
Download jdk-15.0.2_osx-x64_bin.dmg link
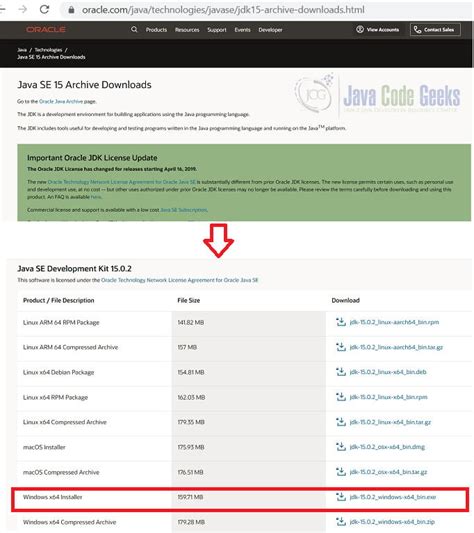[x=387, y=447]
